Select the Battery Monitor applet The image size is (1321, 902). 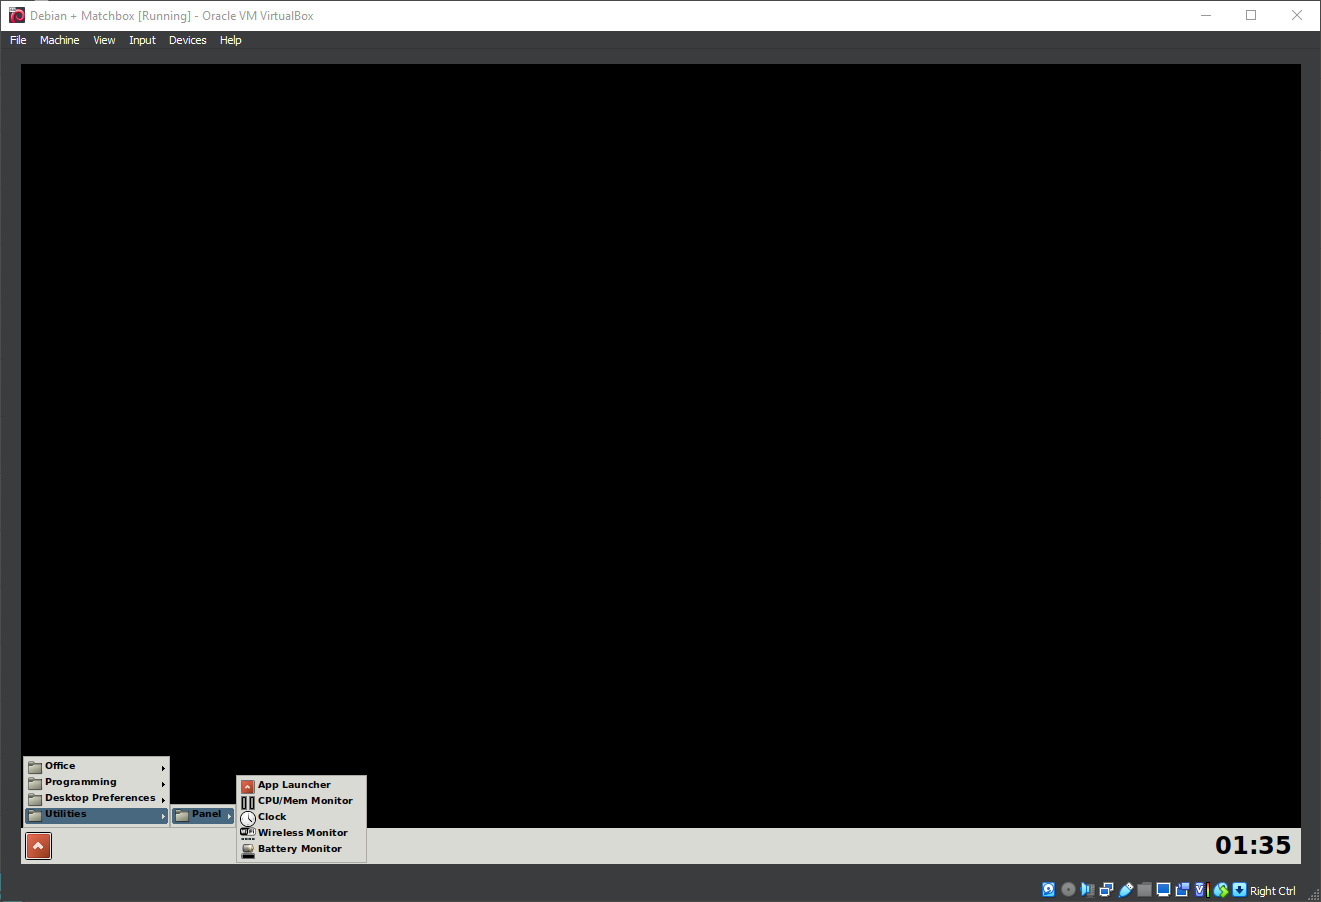tap(298, 848)
